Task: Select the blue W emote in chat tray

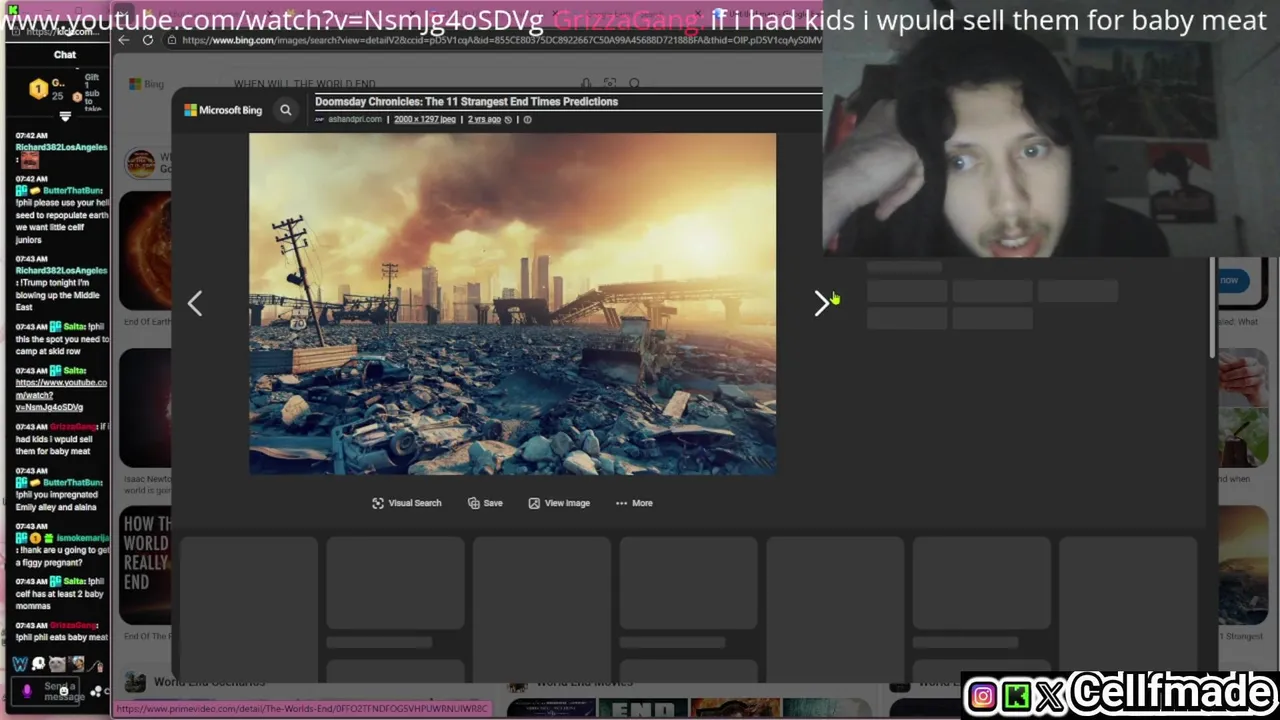Action: pyautogui.click(x=20, y=664)
